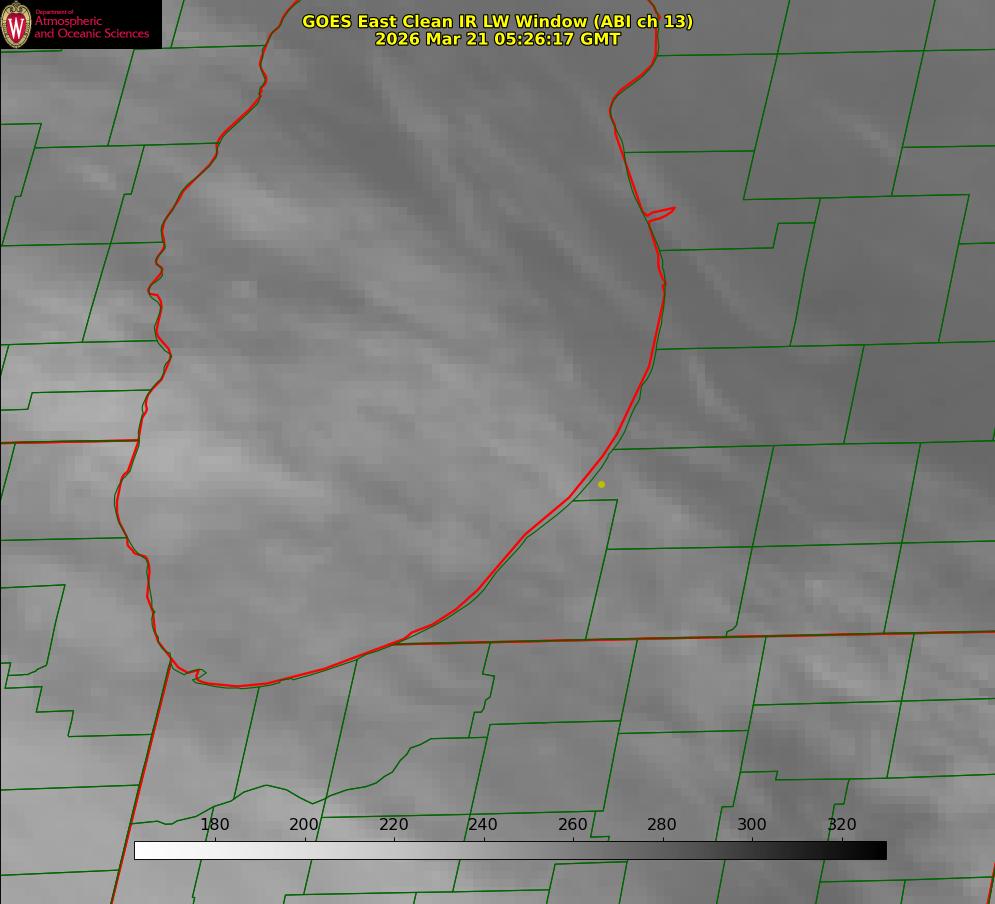The height and width of the screenshot is (904, 995).
Task: Click the 220 colorbar label
Action: 393,824
